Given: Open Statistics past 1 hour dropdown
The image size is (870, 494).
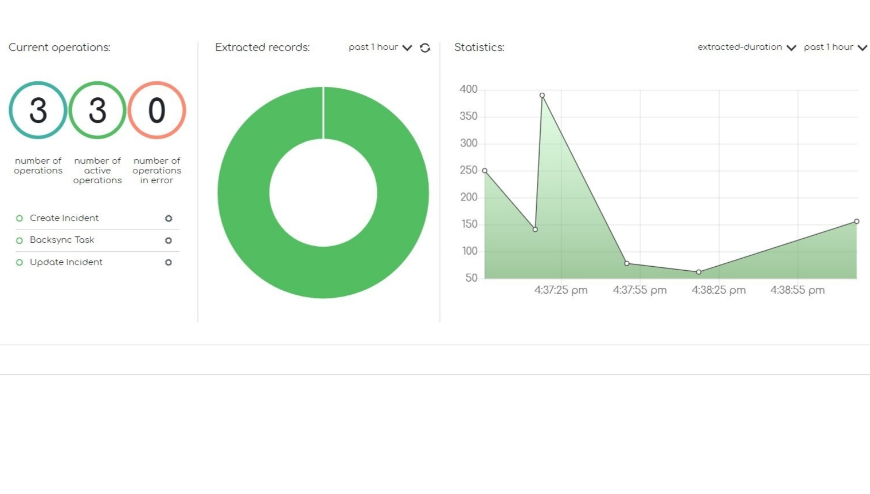Looking at the screenshot, I should click(835, 47).
